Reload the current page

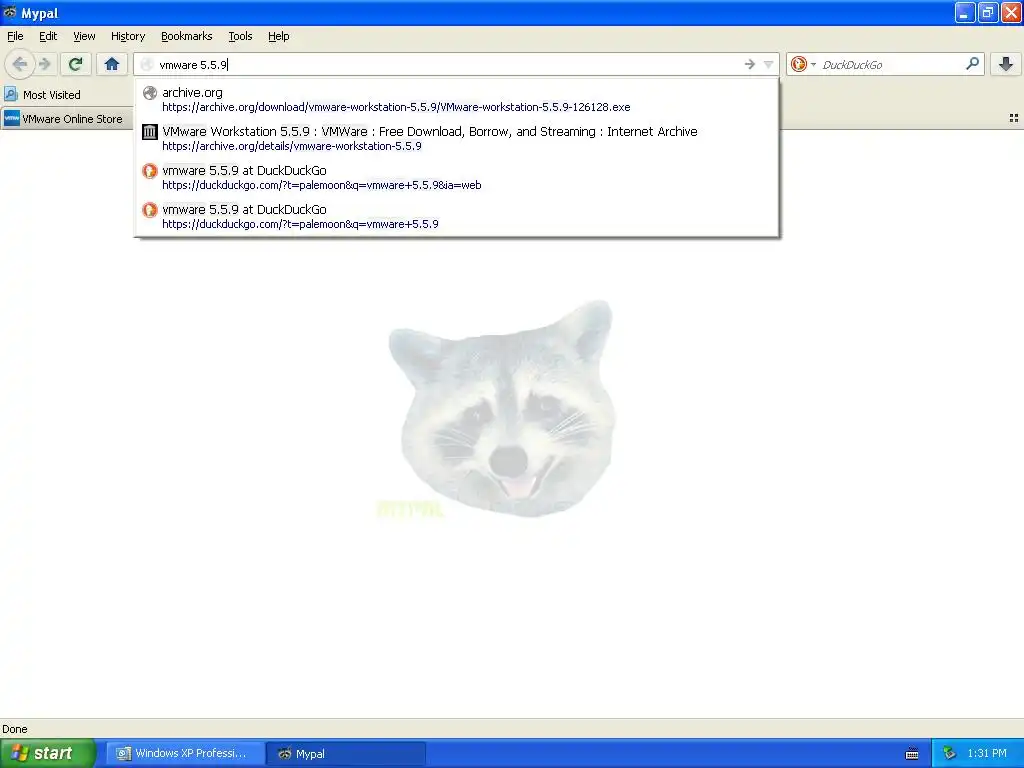point(75,64)
